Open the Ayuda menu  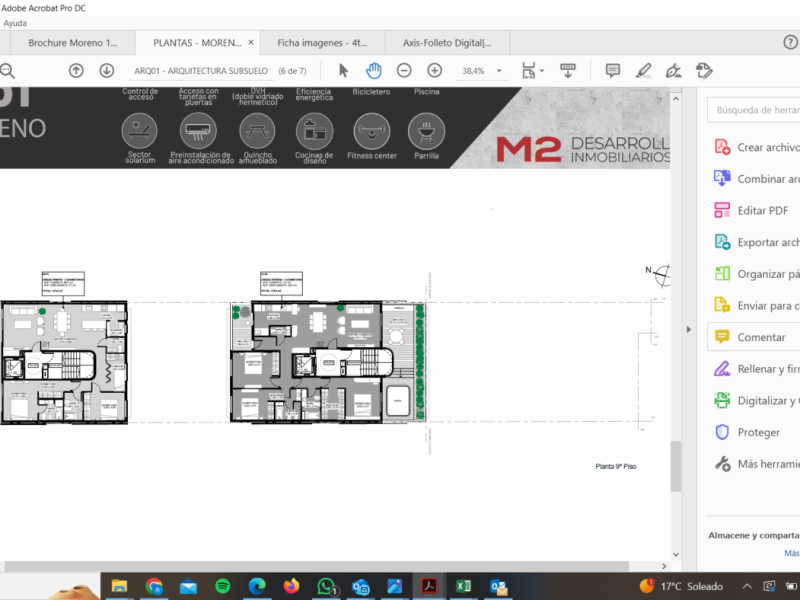15,23
